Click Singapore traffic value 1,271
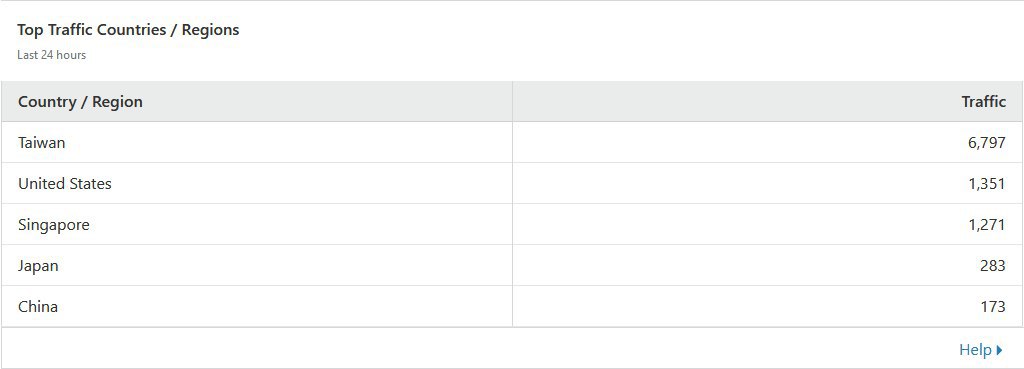The height and width of the screenshot is (369, 1024). [x=987, y=225]
